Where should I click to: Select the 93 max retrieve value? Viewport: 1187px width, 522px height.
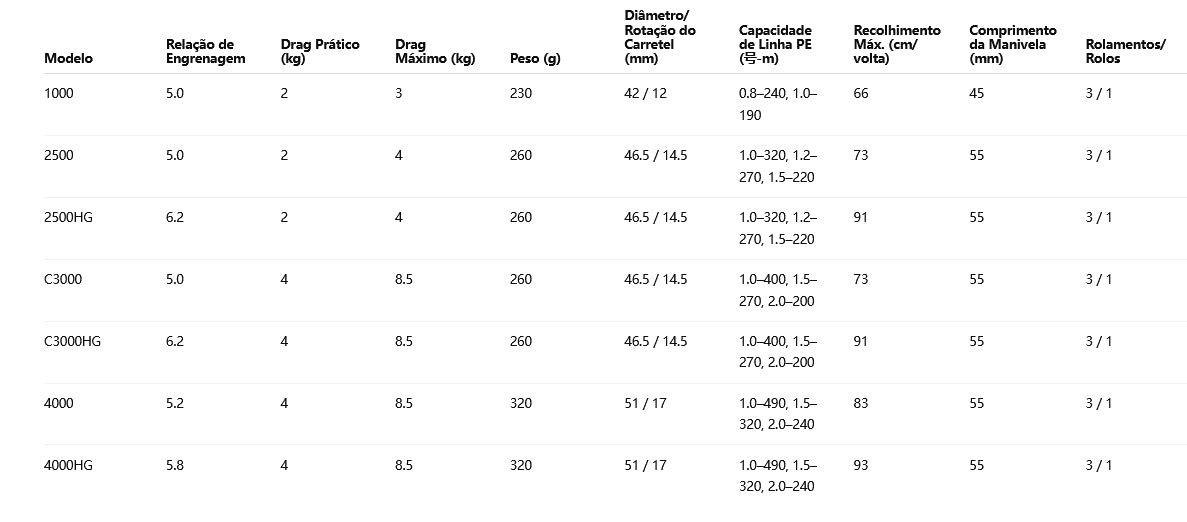862,465
